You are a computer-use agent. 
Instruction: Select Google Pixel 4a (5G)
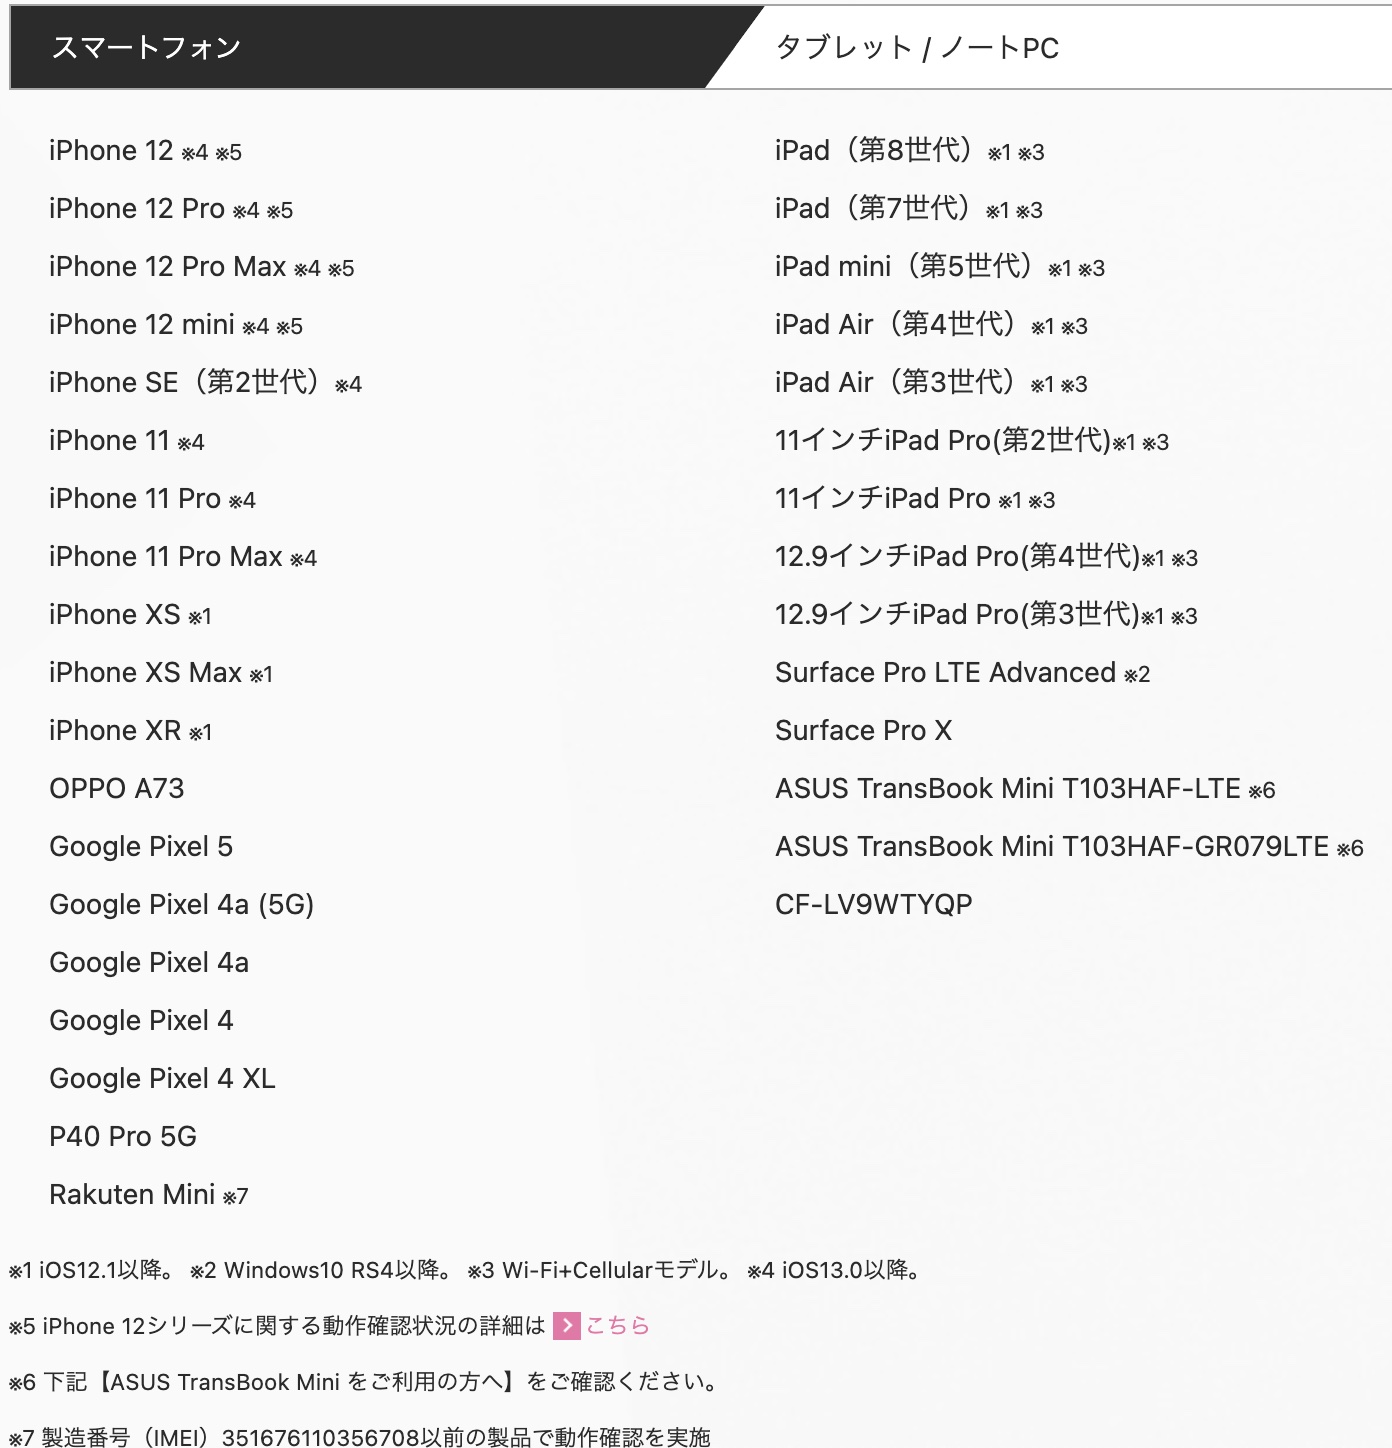click(x=181, y=905)
